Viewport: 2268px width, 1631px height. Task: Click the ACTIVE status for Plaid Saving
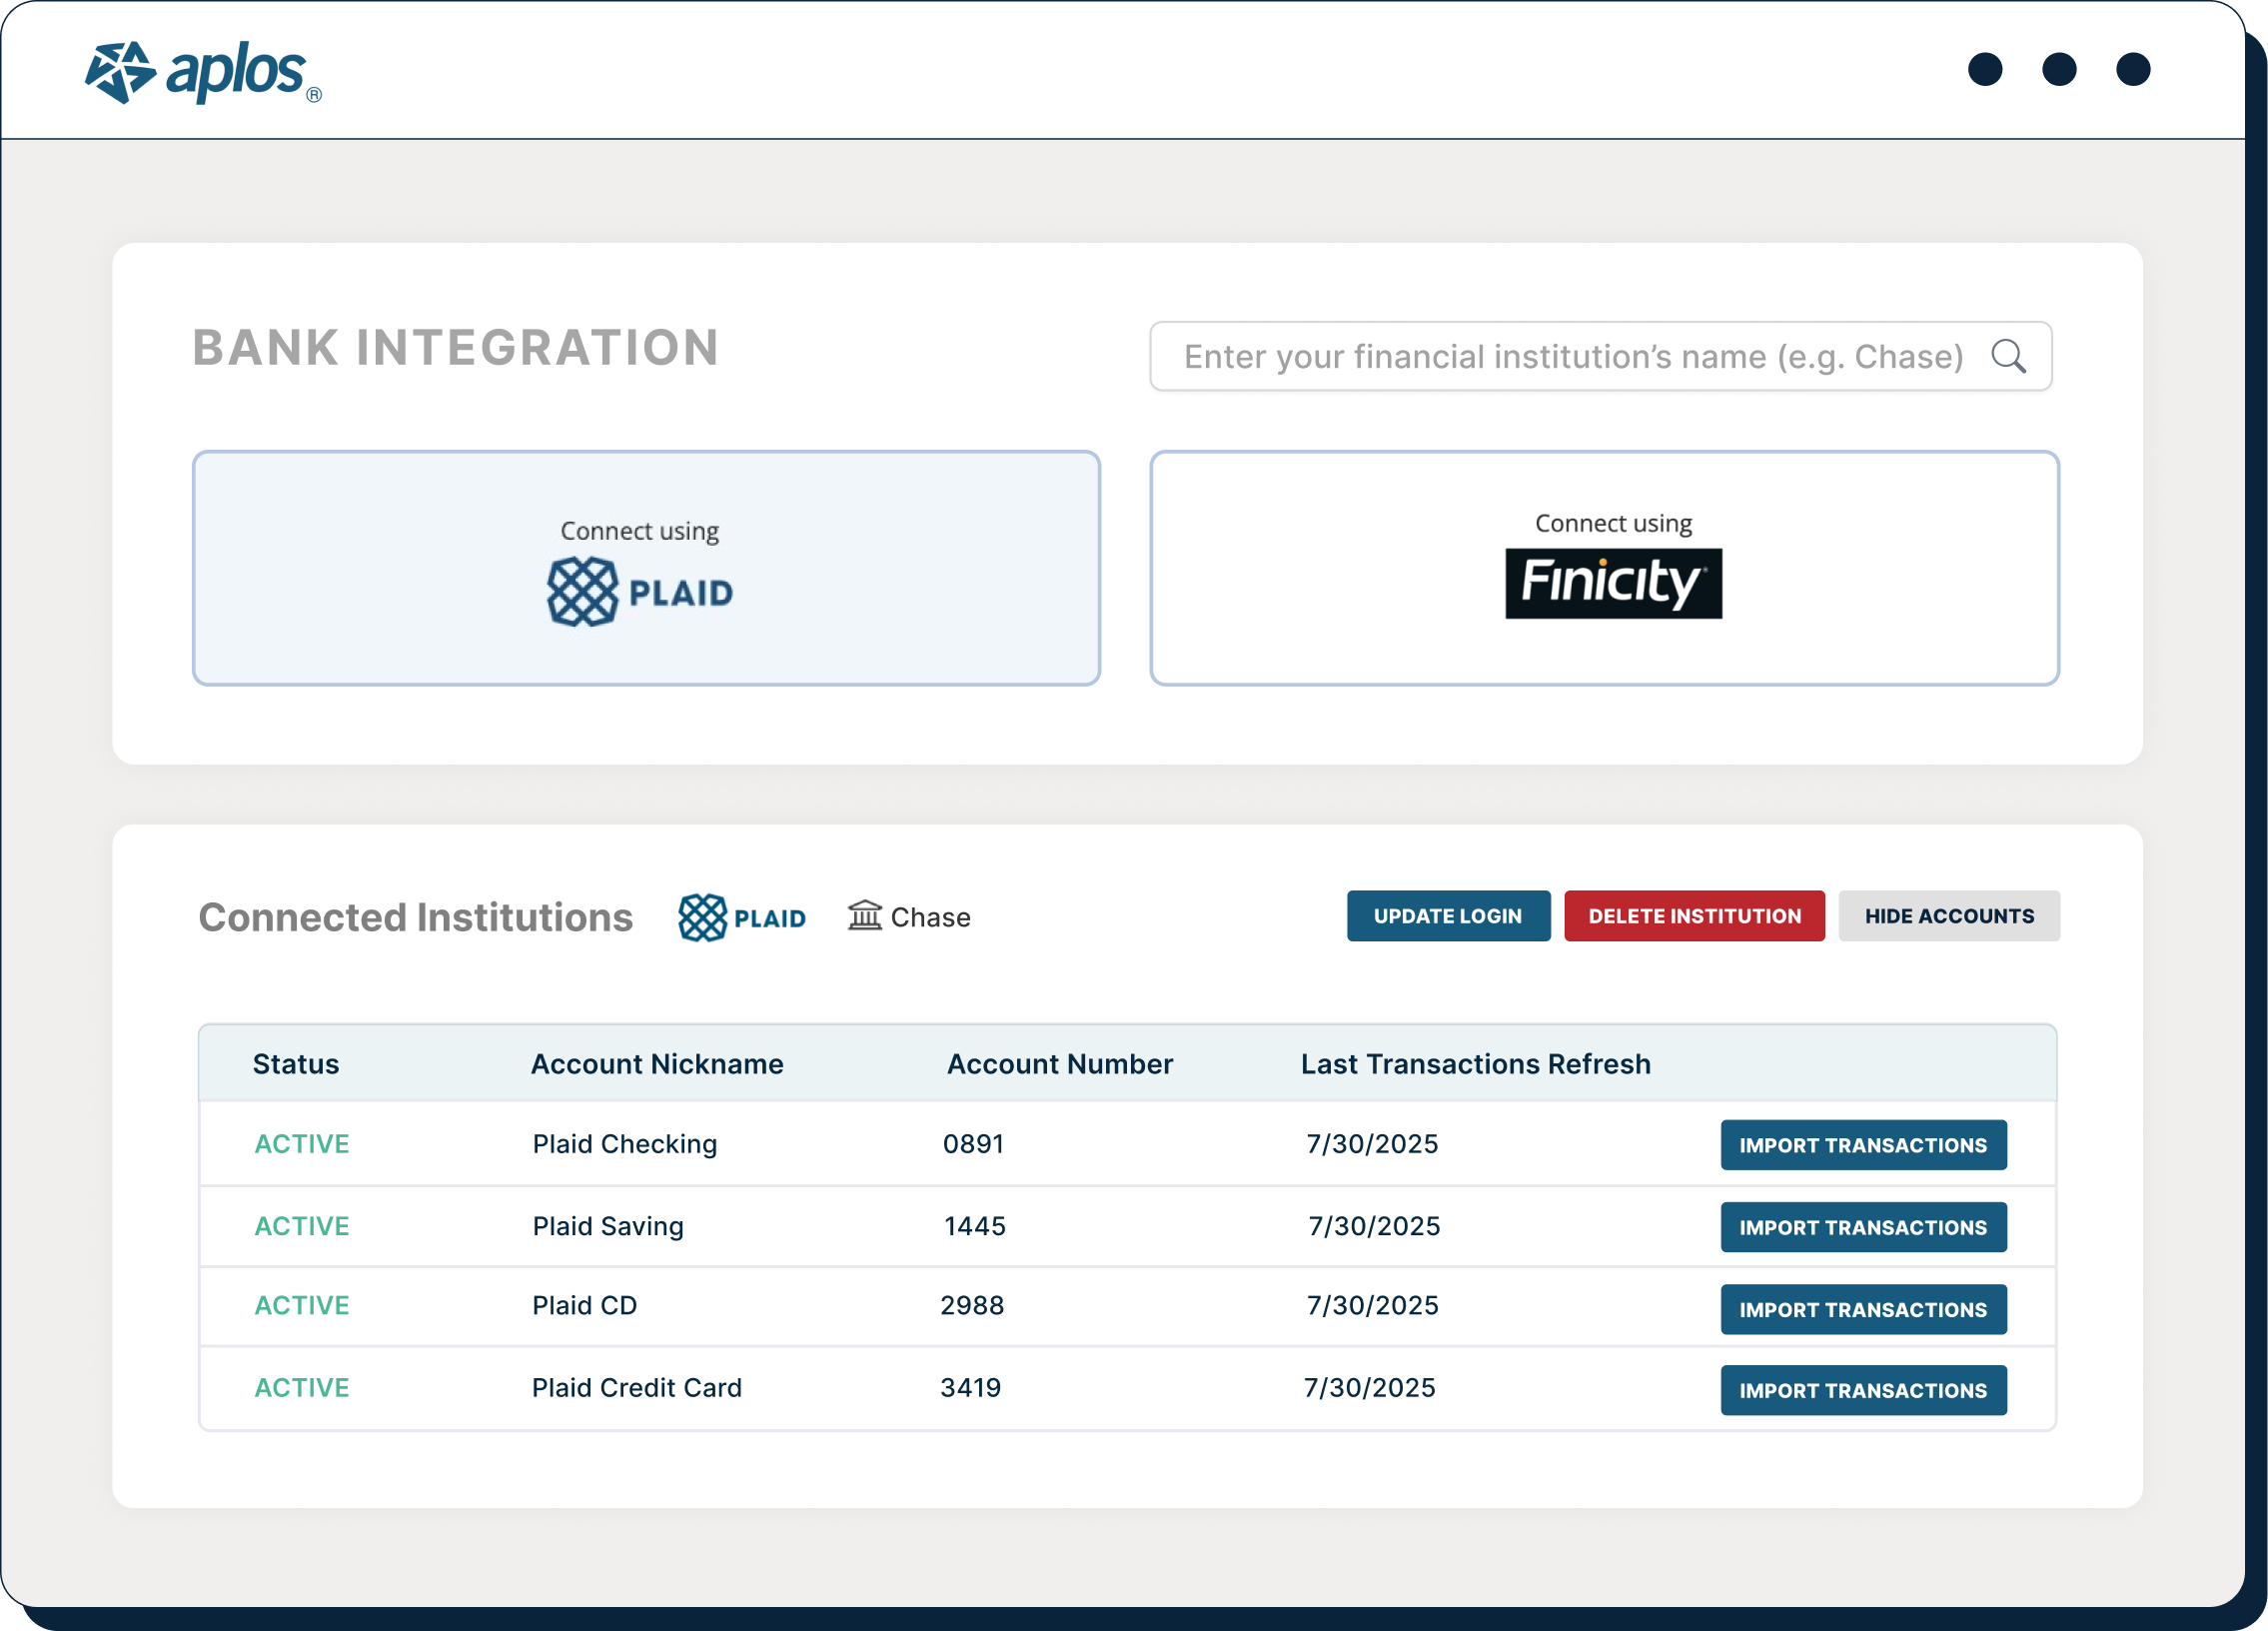[302, 1226]
